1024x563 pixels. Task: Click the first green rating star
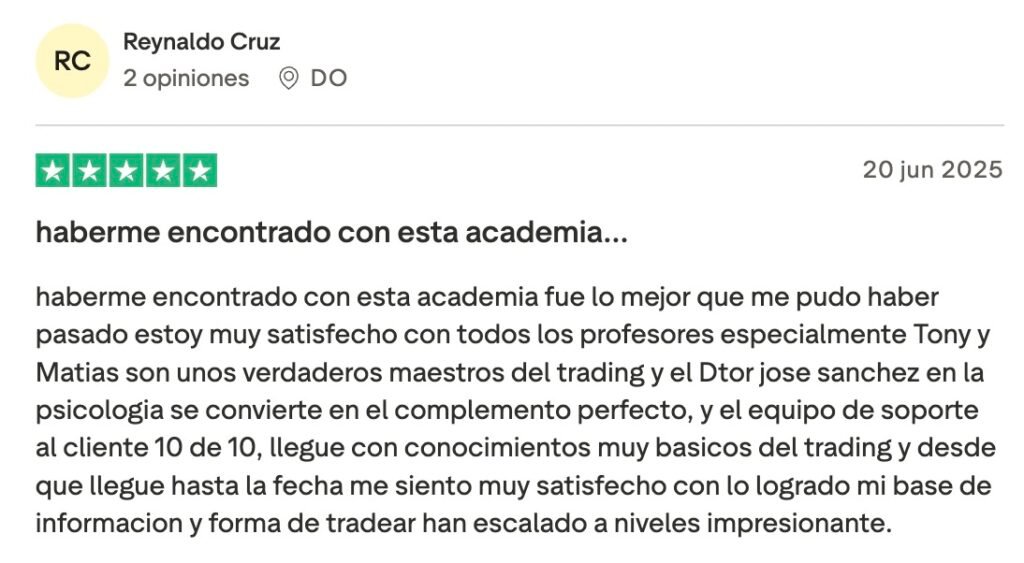pyautogui.click(x=53, y=170)
